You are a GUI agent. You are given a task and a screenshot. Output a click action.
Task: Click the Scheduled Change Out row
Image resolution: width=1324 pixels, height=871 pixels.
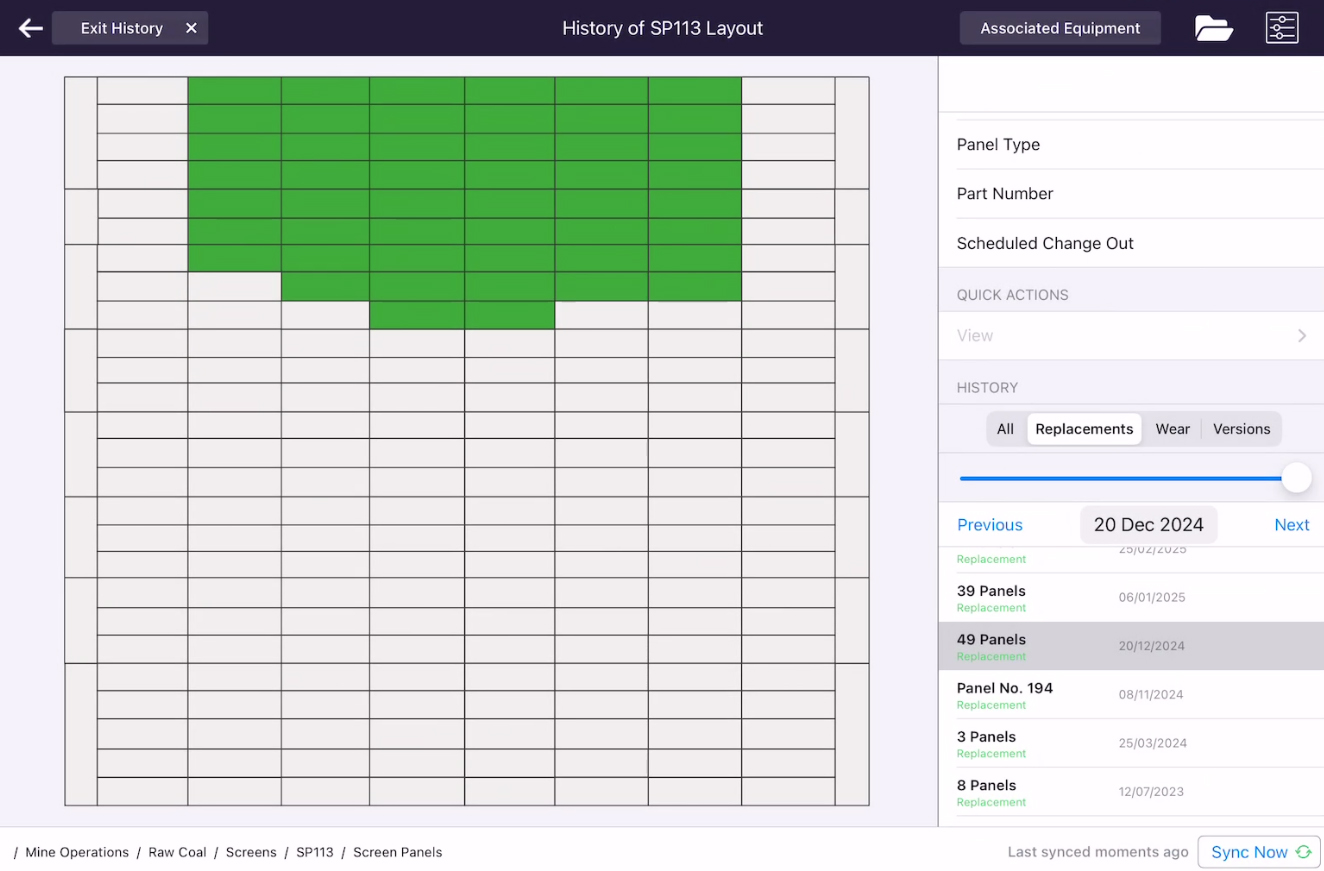1131,243
